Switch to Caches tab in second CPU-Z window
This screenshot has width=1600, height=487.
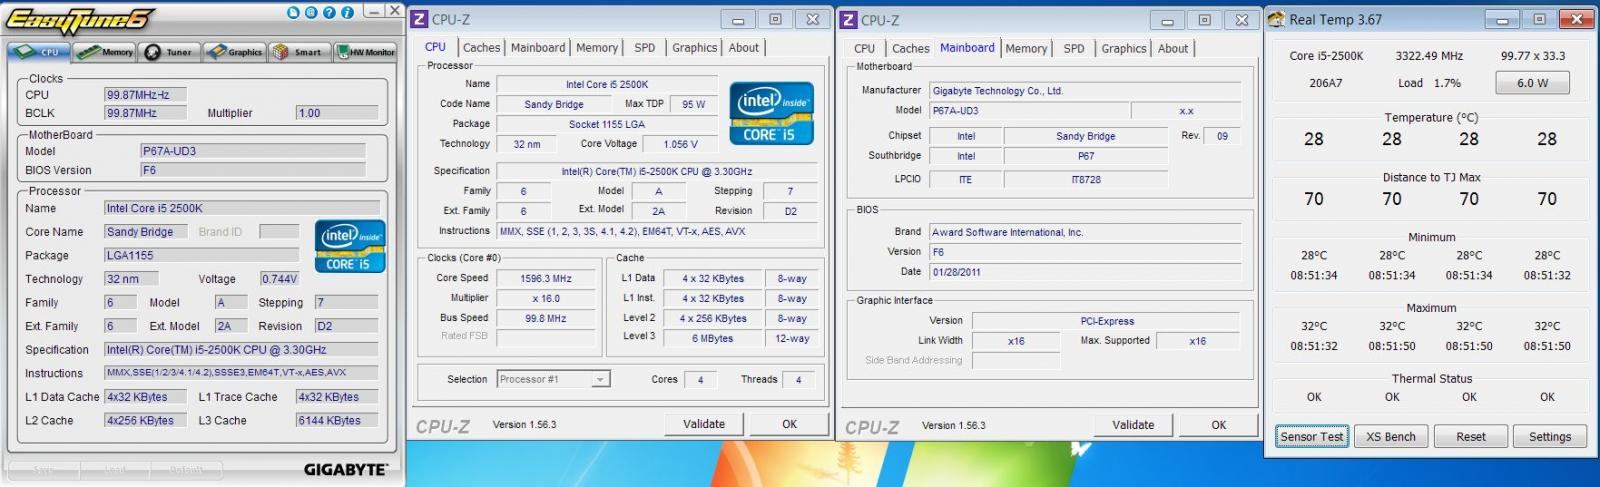click(x=910, y=48)
